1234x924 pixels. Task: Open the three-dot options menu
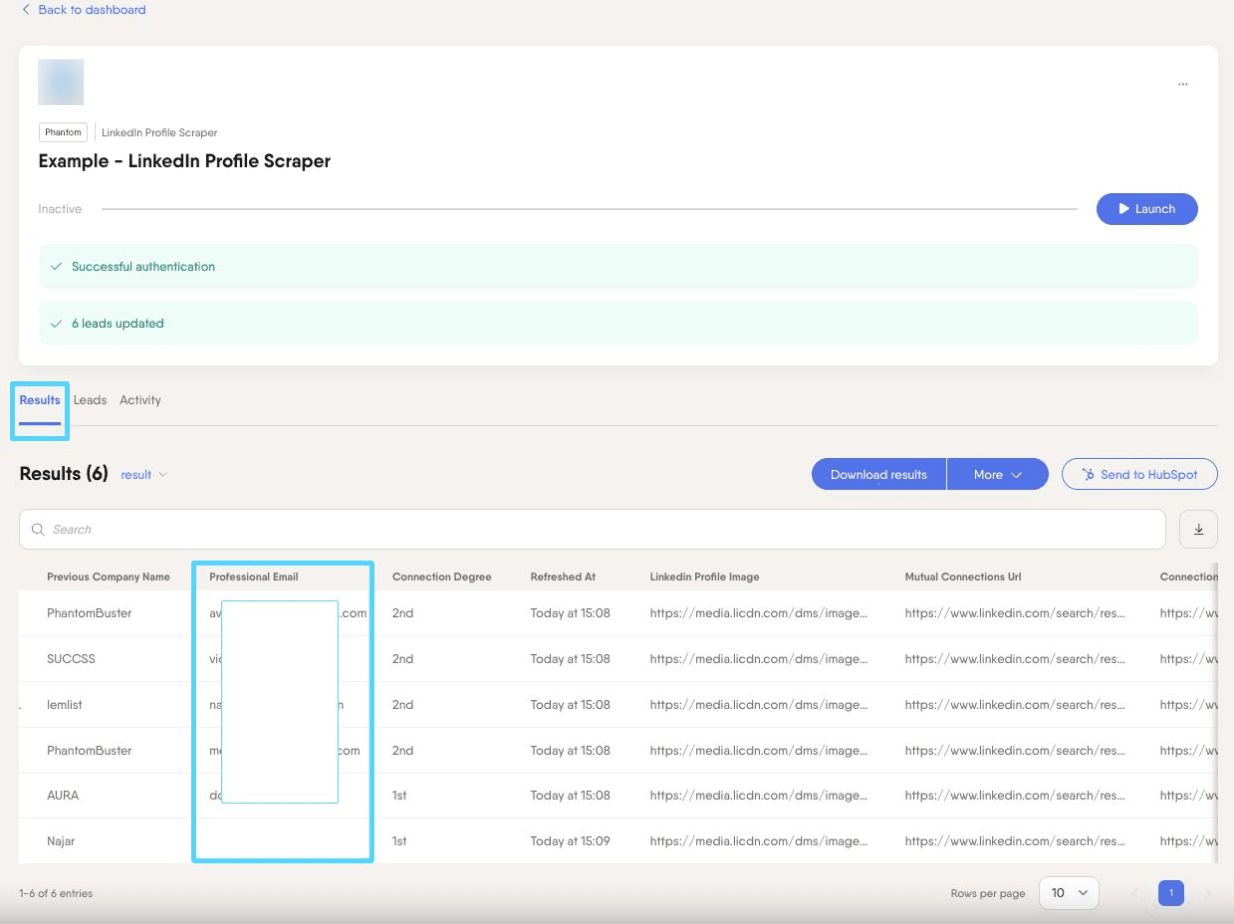1182,85
